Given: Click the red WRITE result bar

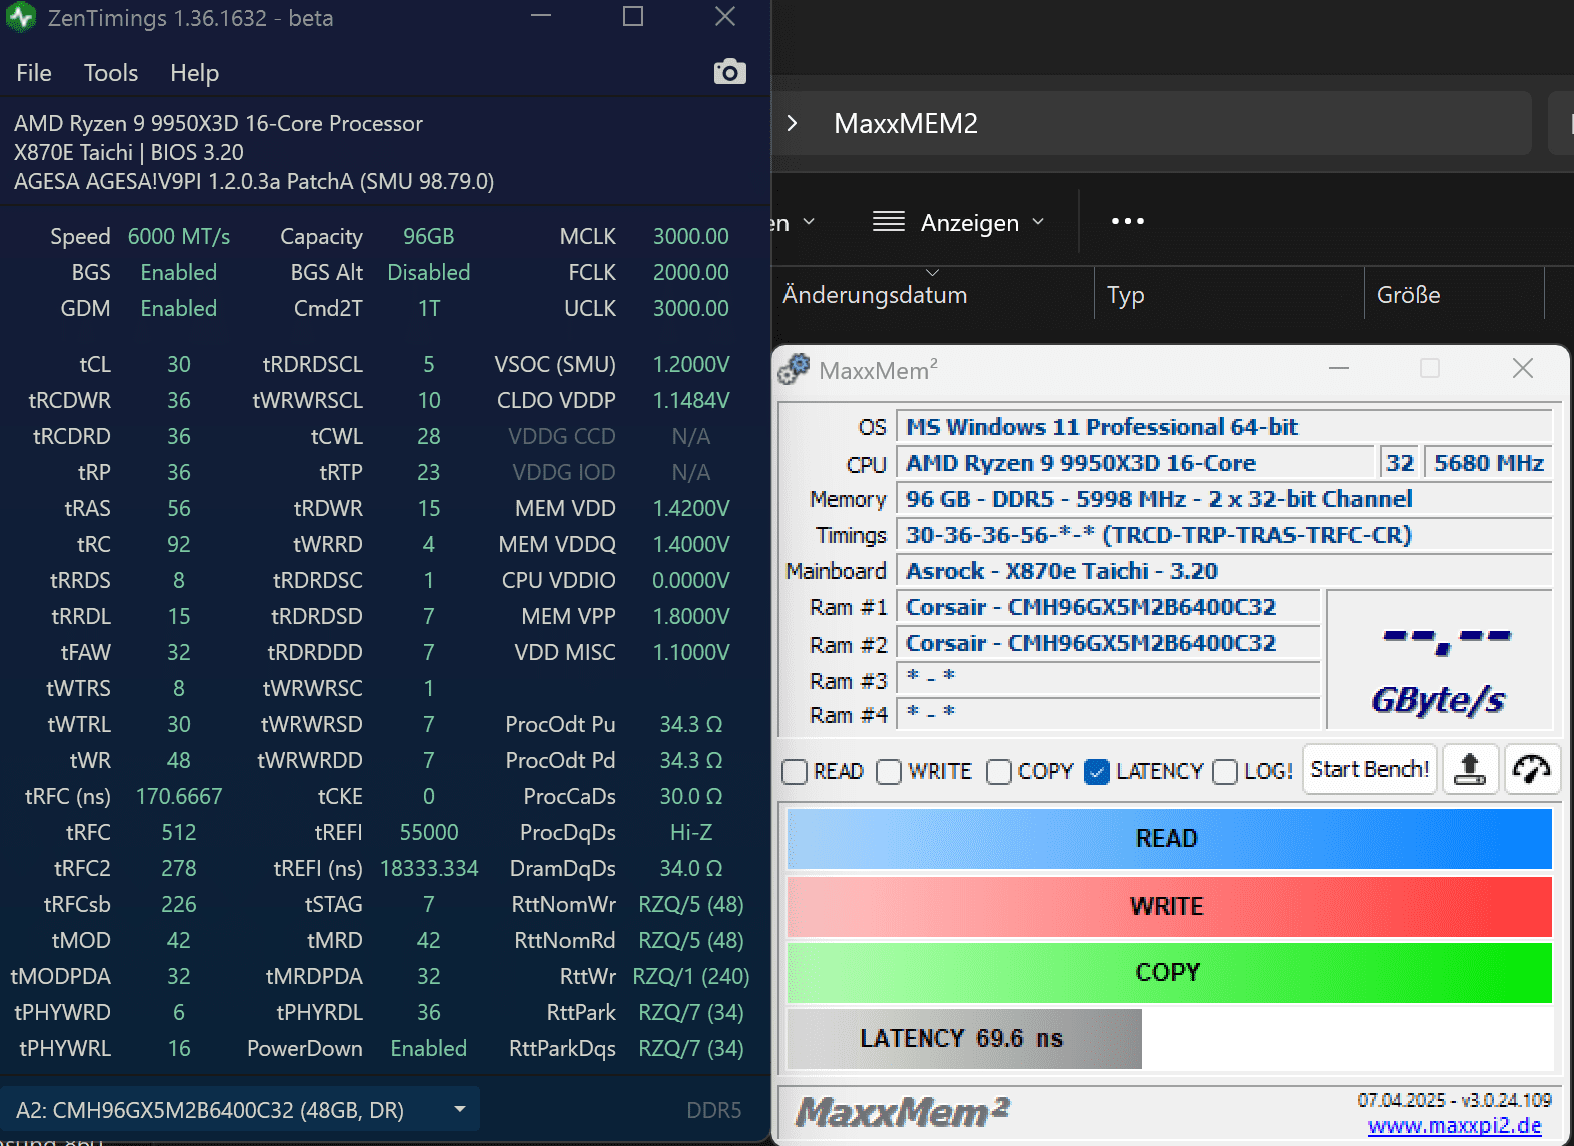Looking at the screenshot, I should (x=1169, y=906).
